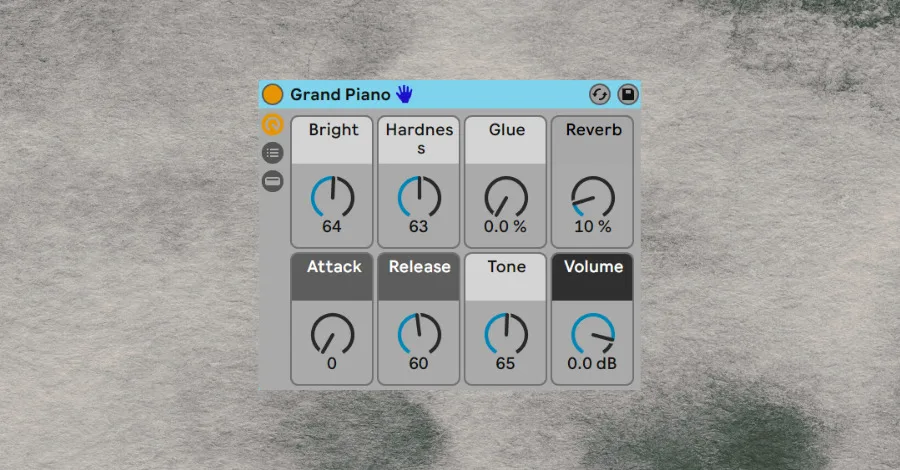The height and width of the screenshot is (470, 900).
Task: Select the Tone macro label
Action: [x=506, y=266]
